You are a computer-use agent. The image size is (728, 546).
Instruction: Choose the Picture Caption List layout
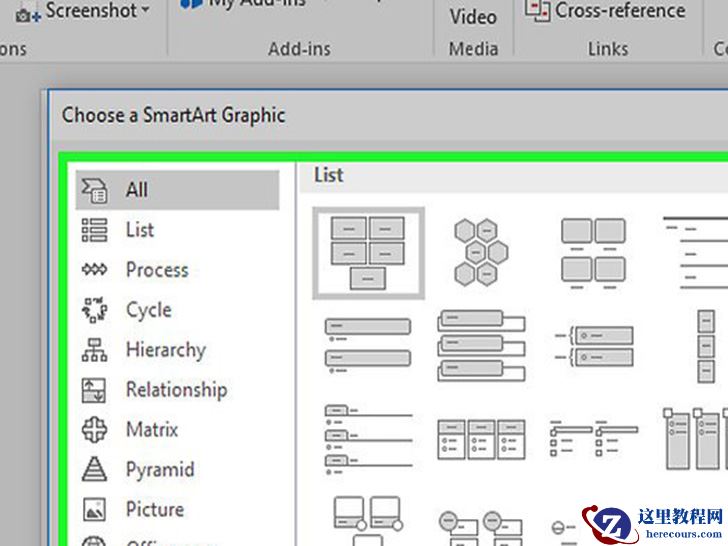pos(593,253)
